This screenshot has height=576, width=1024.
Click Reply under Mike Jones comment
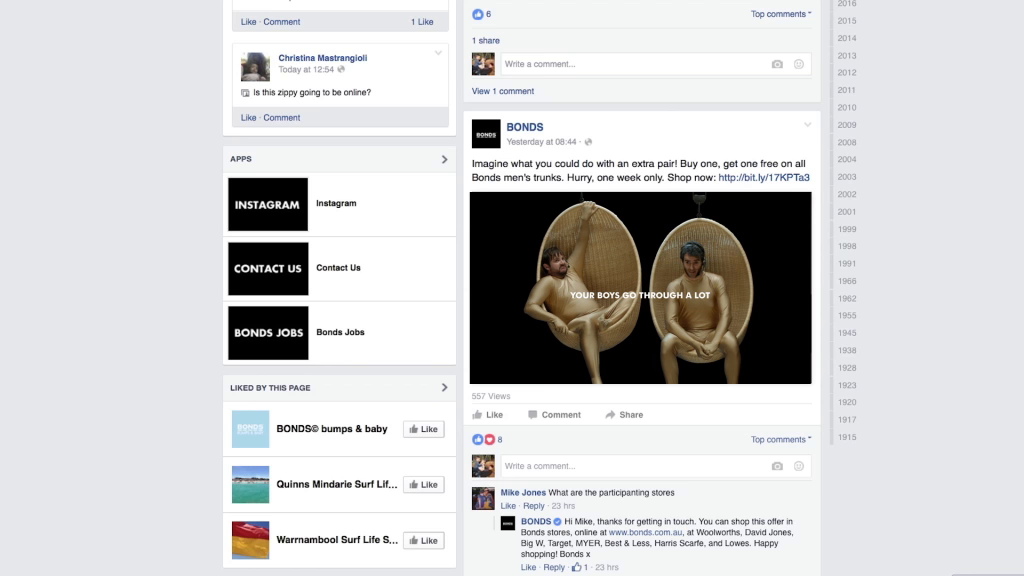click(534, 506)
